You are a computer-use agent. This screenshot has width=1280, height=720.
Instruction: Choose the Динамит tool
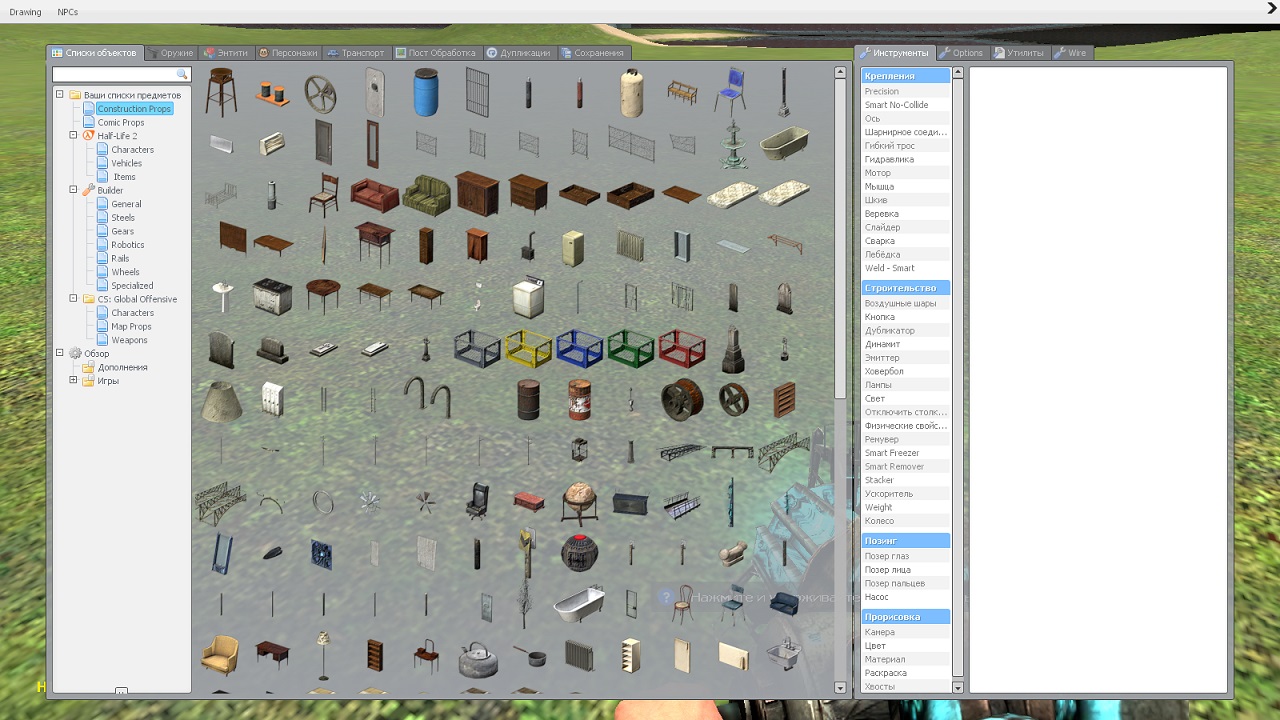pos(882,344)
